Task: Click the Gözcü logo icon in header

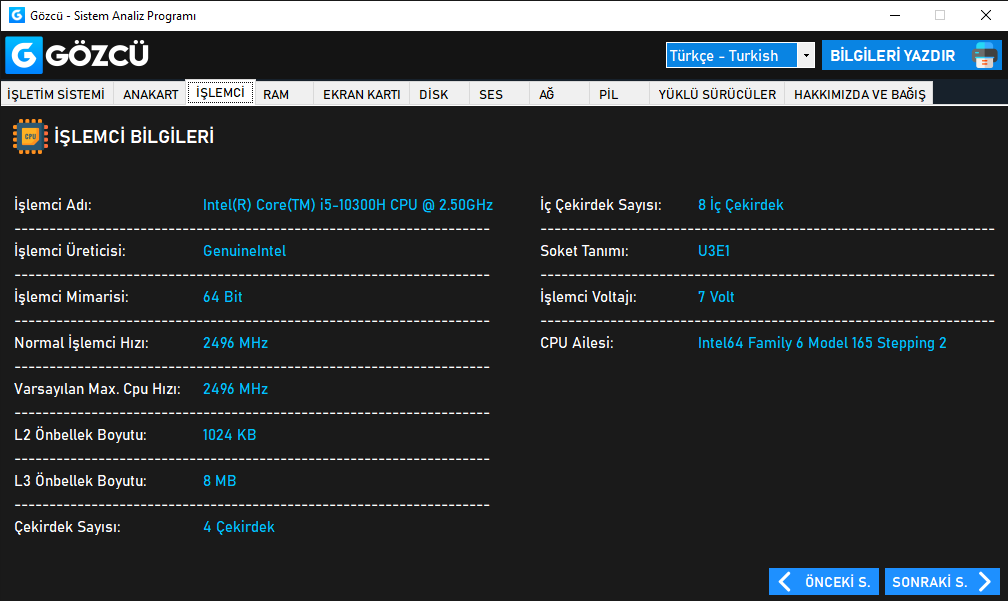Action: pyautogui.click(x=24, y=55)
